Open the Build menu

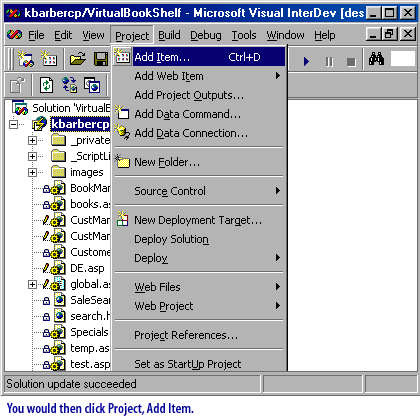pos(169,35)
